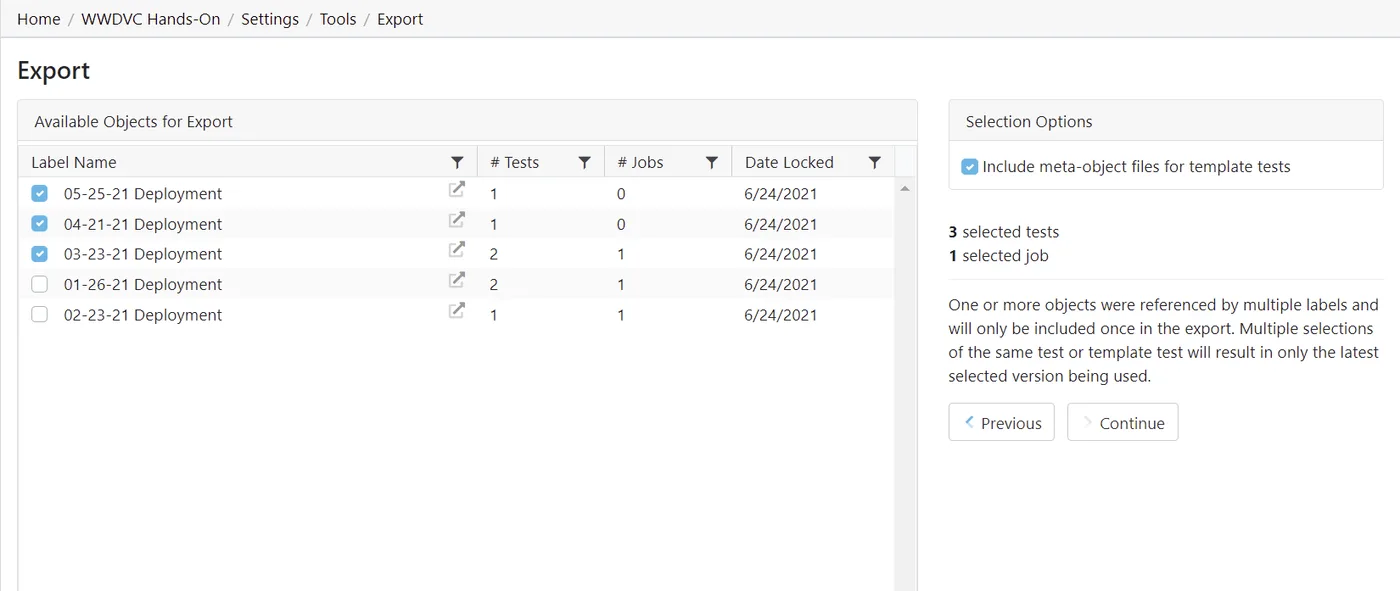
Task: Filter the Date Locked column
Action: tap(875, 162)
